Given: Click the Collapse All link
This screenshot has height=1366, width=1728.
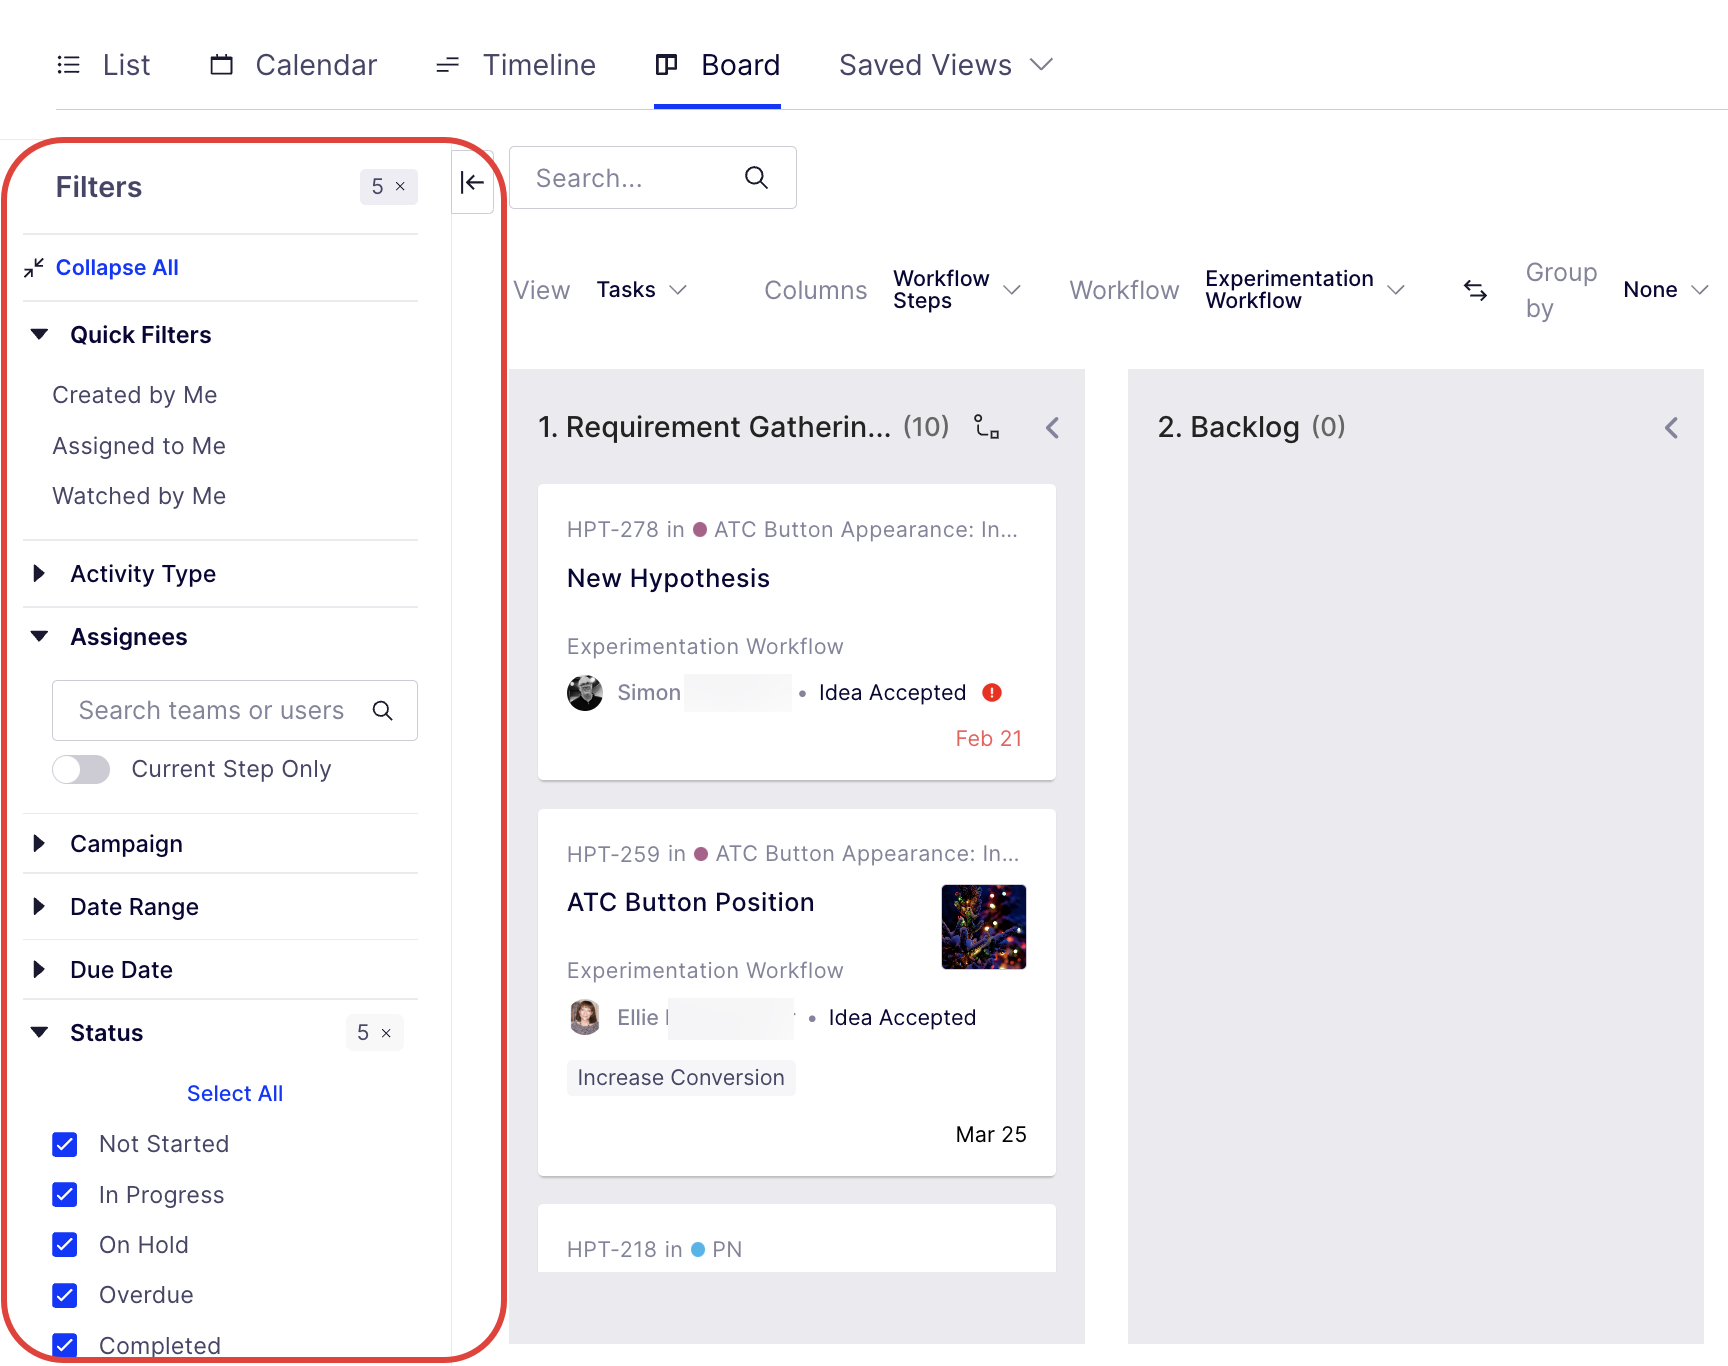Looking at the screenshot, I should 117,268.
